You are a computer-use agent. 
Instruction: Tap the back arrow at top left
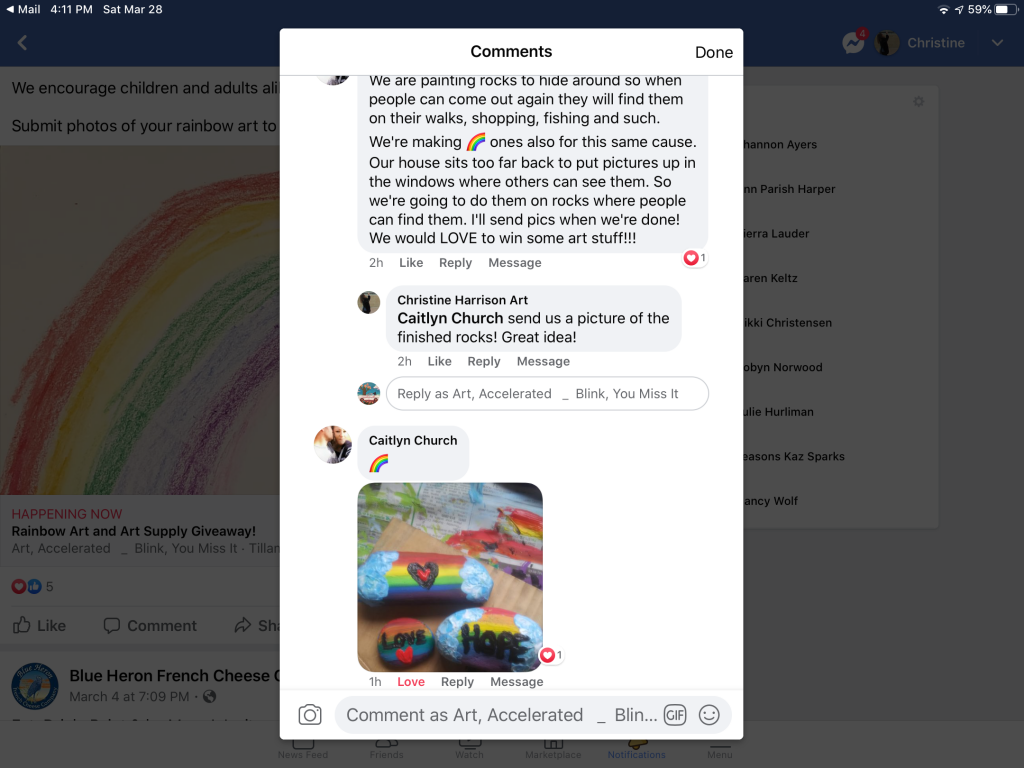[22, 43]
